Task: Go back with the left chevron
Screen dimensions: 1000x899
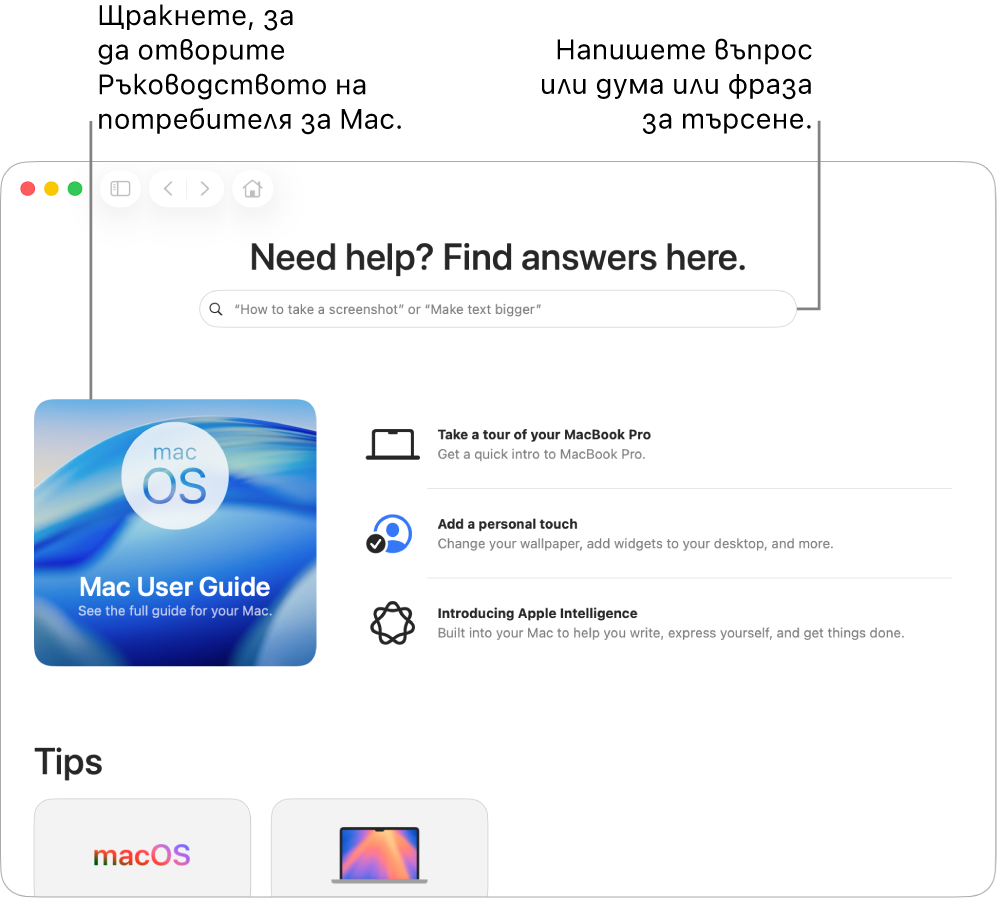Action: [x=168, y=189]
